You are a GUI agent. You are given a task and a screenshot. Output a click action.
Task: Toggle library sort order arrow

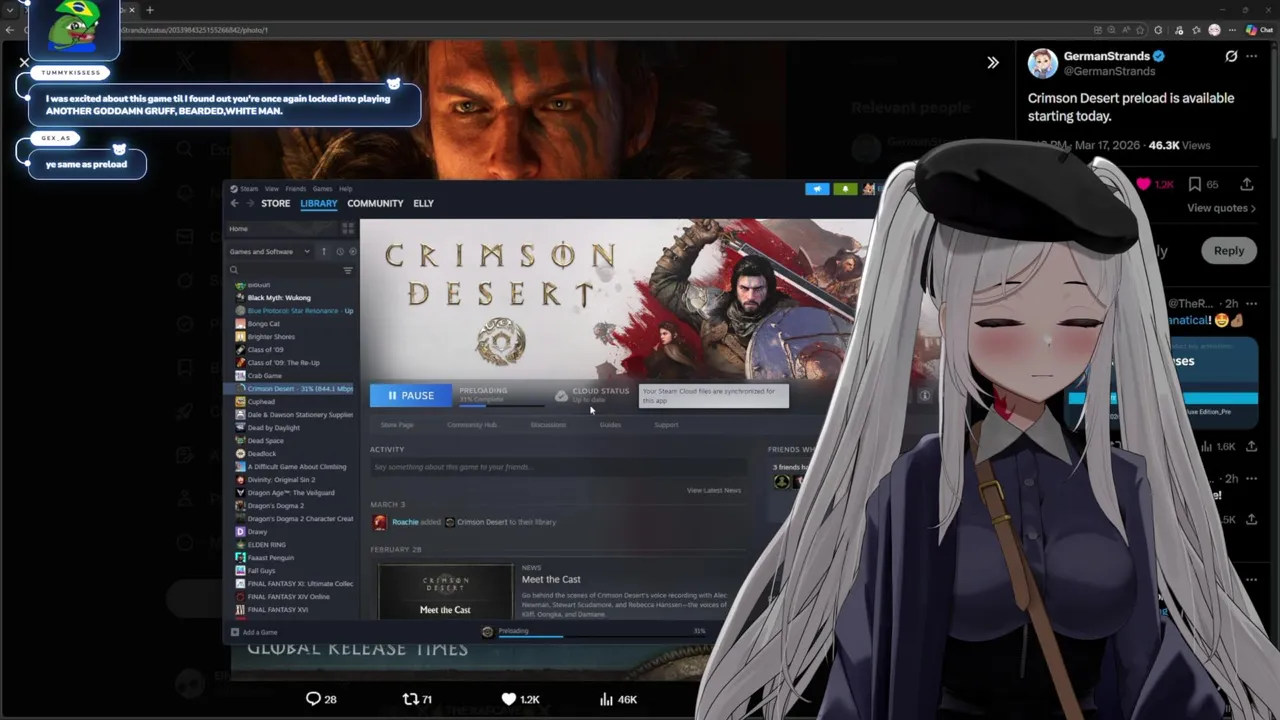pyautogui.click(x=324, y=251)
